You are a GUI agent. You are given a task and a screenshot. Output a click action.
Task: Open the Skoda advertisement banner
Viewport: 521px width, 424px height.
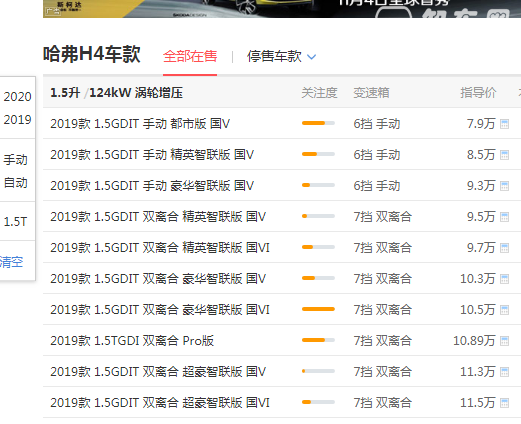[x=282, y=9]
